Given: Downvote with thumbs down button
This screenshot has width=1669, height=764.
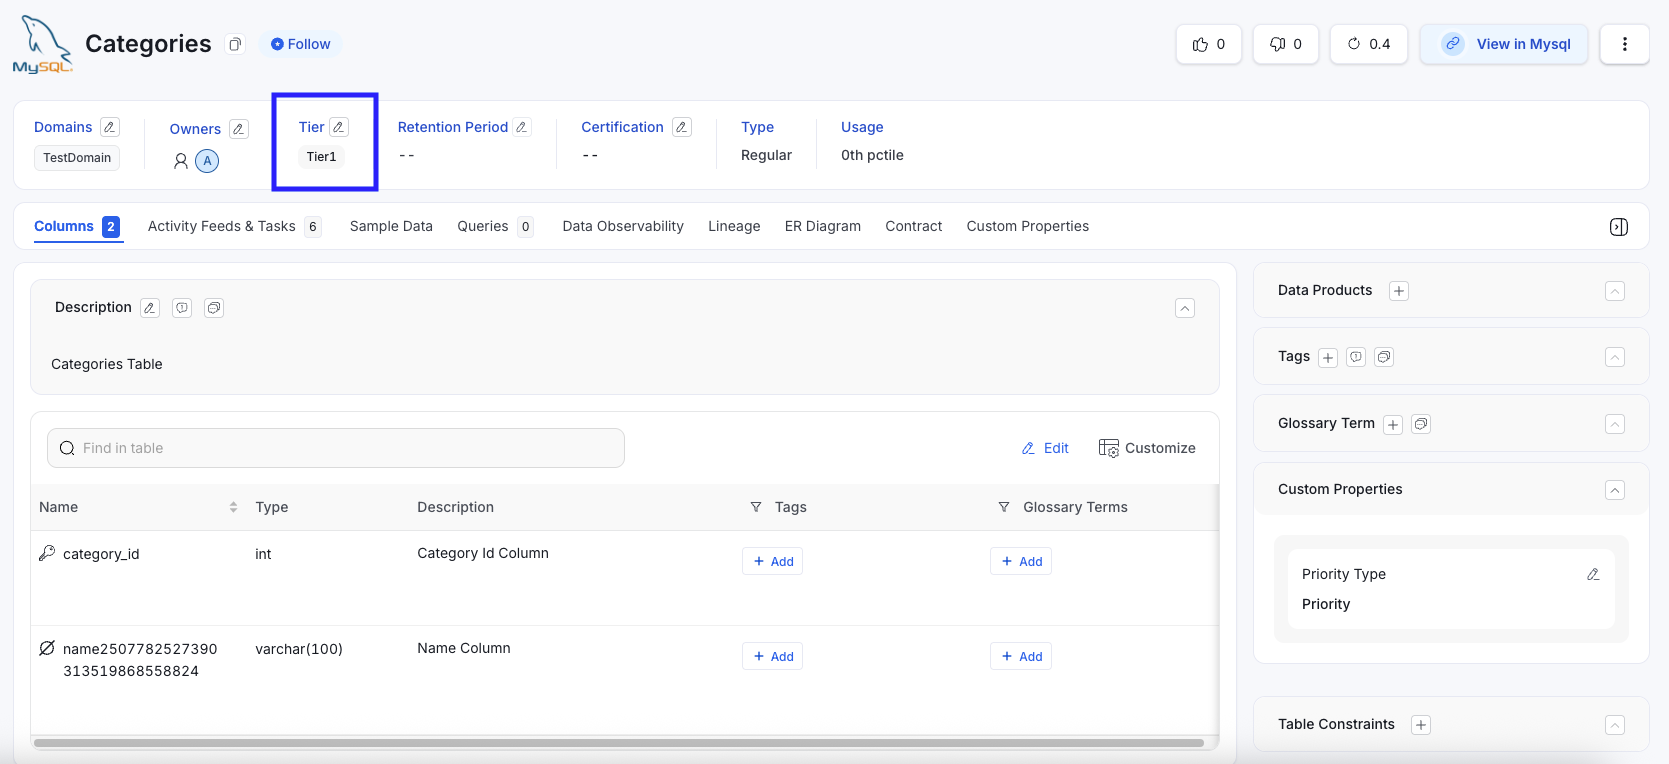Looking at the screenshot, I should tap(1286, 44).
